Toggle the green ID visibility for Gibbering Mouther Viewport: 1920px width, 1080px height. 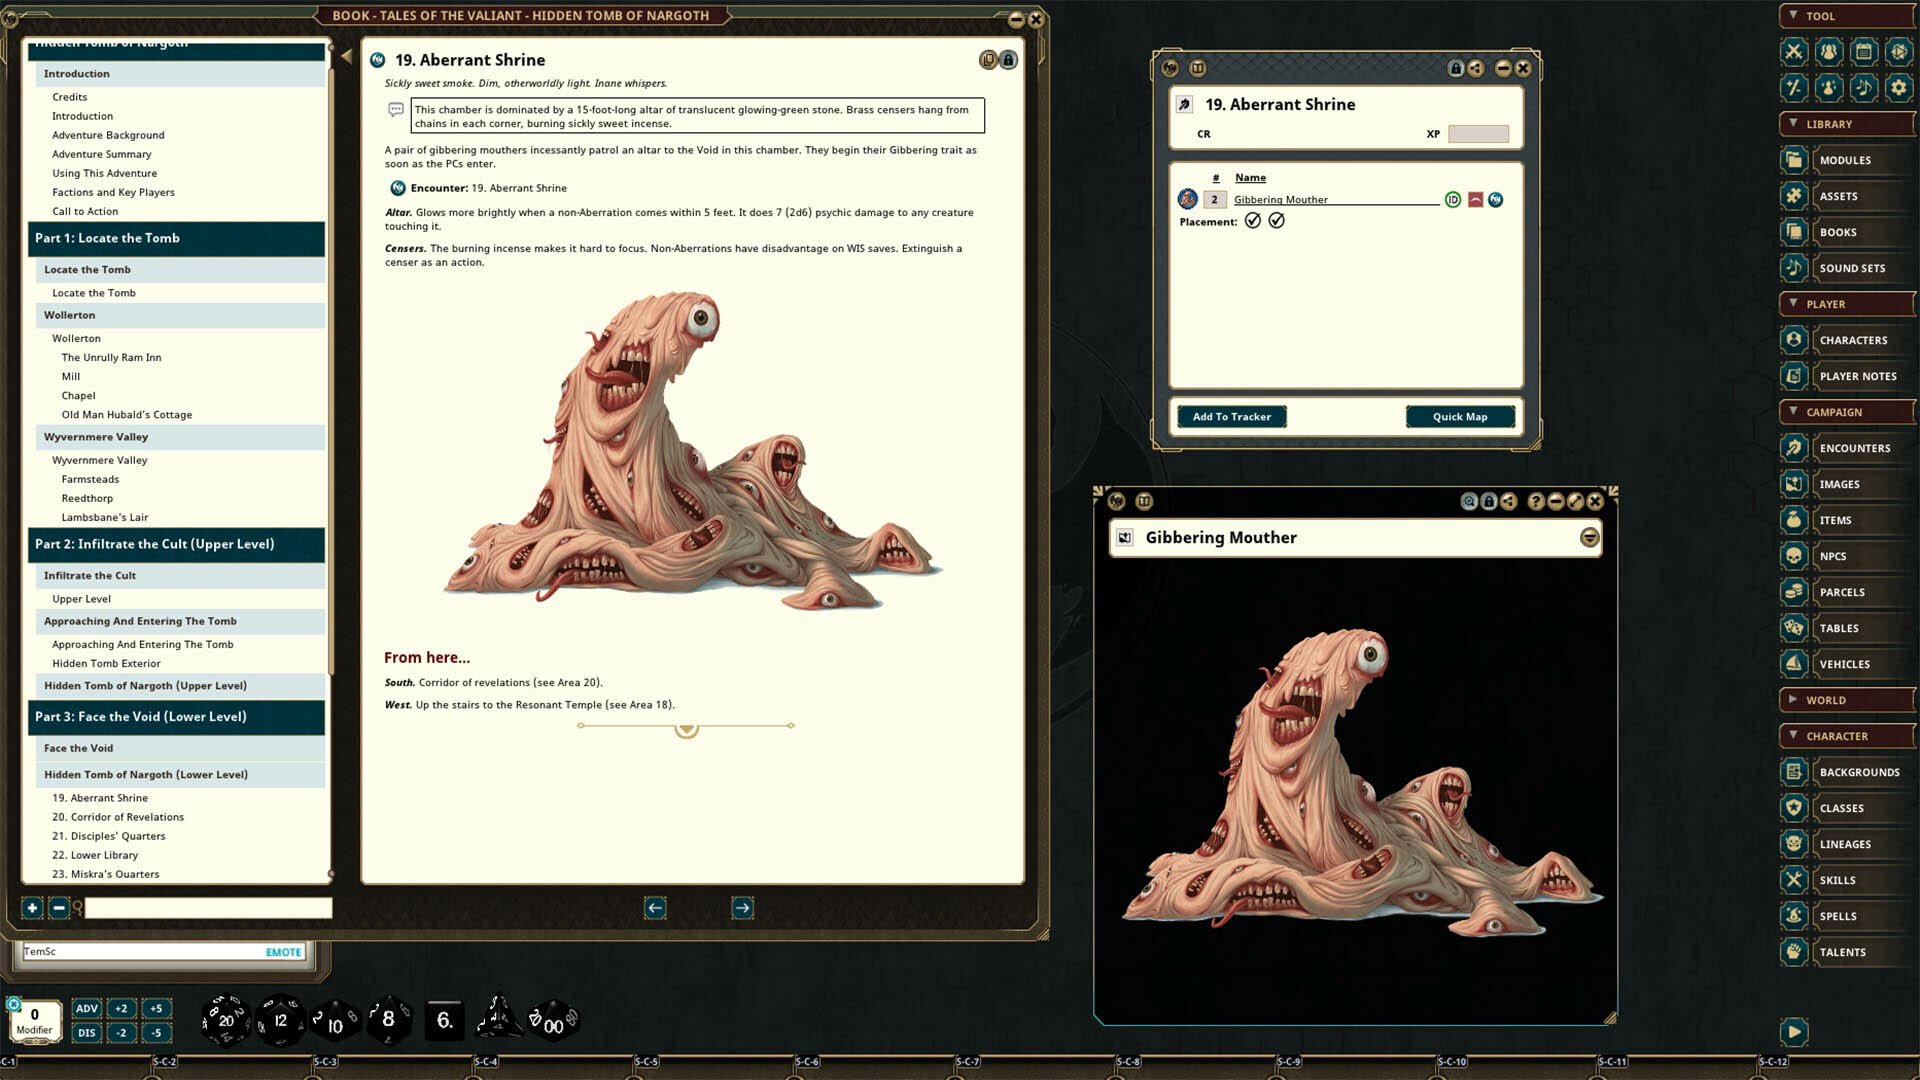click(x=1453, y=199)
